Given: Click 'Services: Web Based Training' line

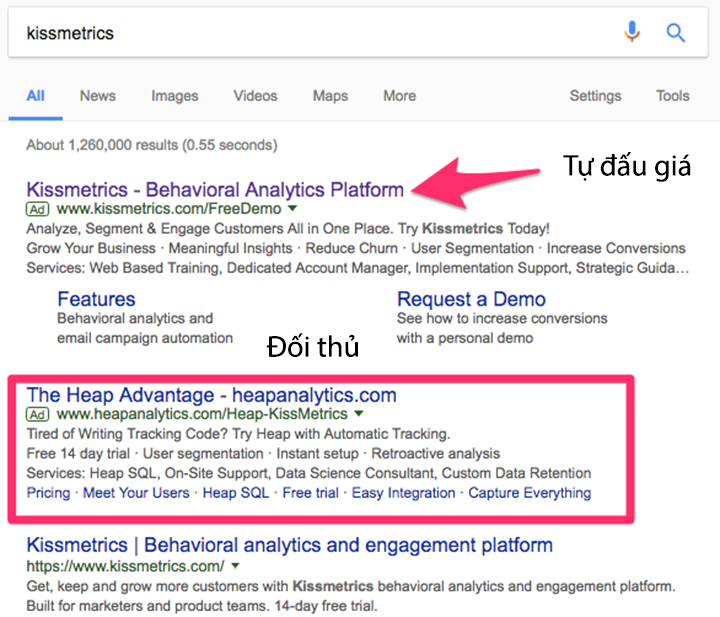Looking at the screenshot, I should click(358, 268).
